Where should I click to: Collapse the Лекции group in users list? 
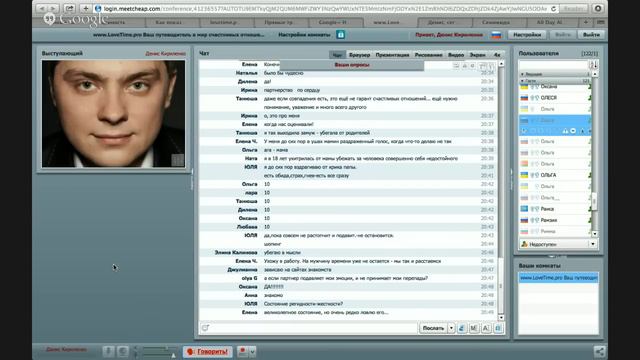pos(555,74)
